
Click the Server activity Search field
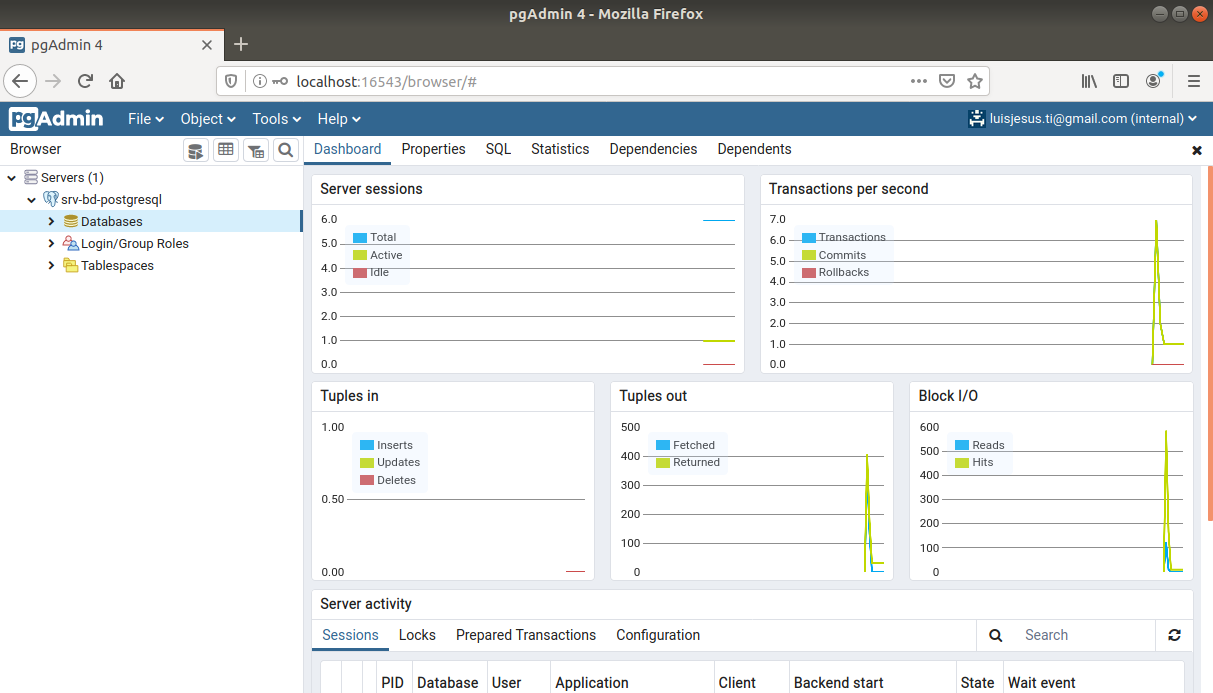(1084, 635)
